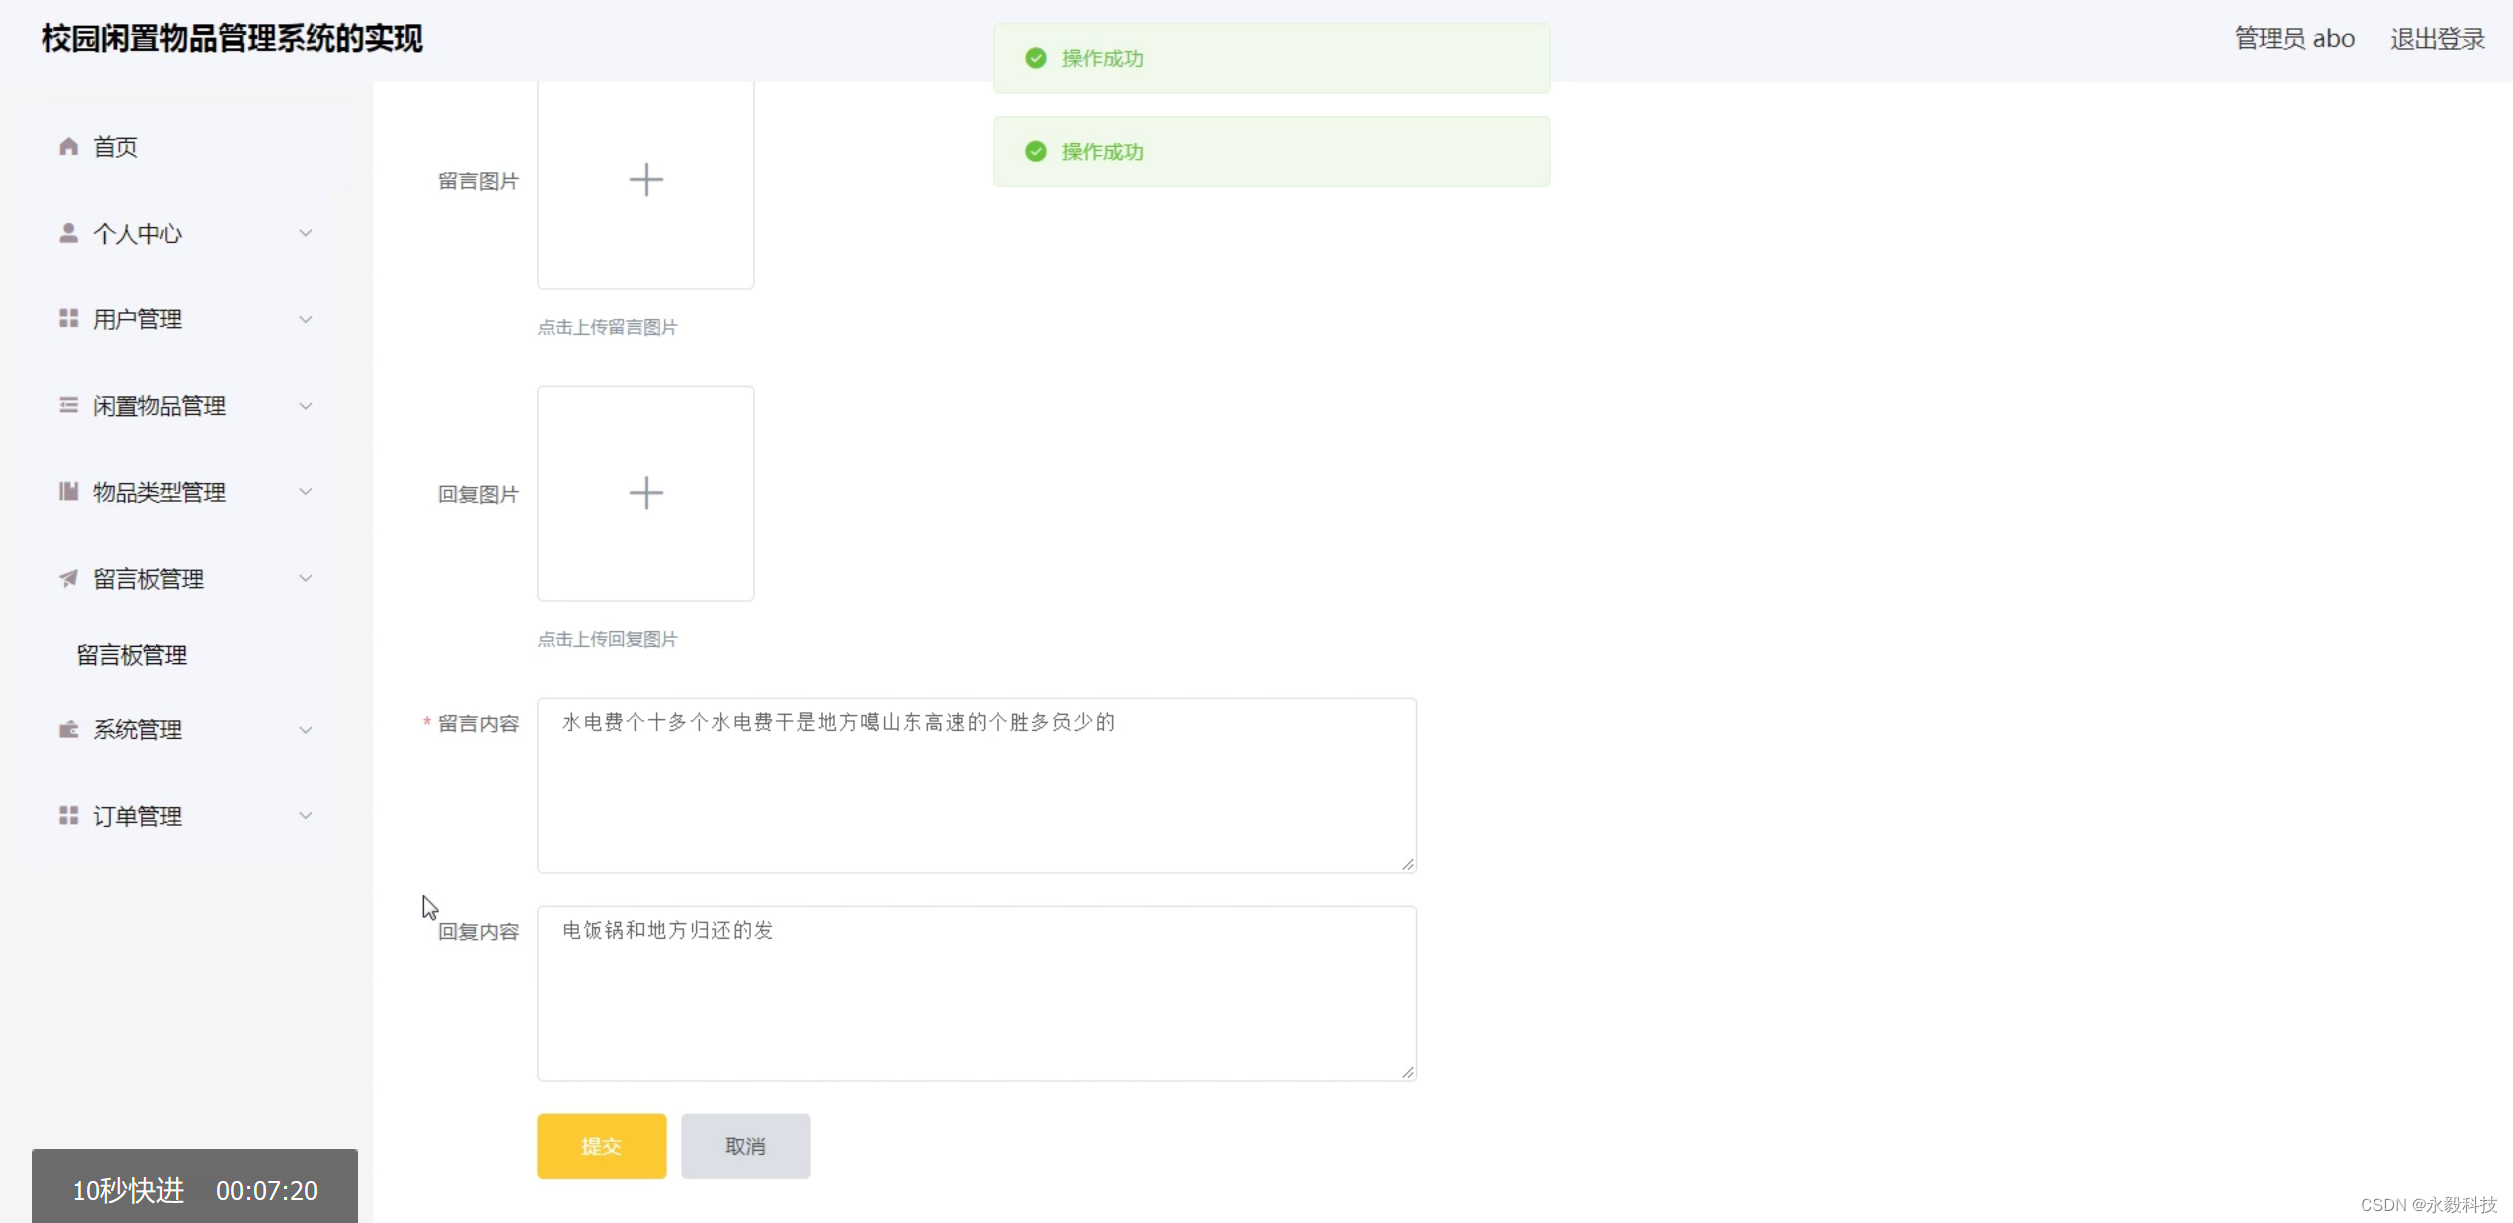Click the books icon beside 物品类型管理
2513x1223 pixels.
(68, 491)
